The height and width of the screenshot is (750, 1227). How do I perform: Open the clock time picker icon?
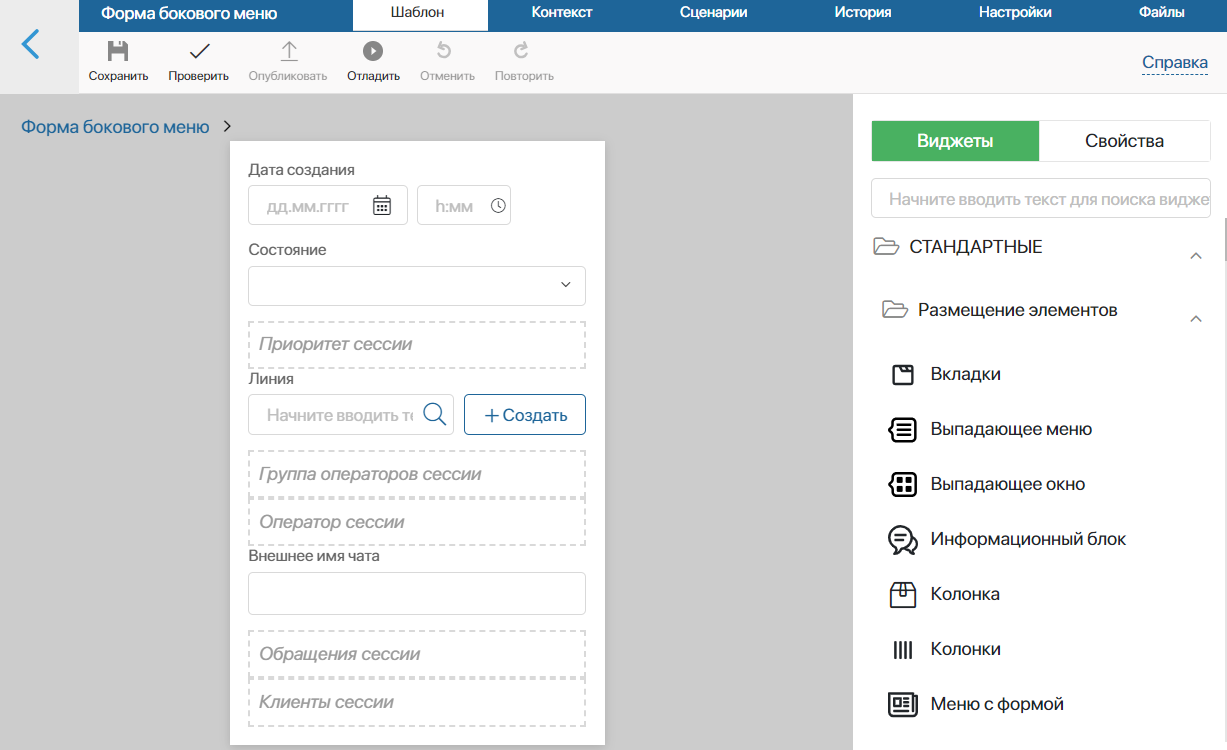click(x=498, y=205)
